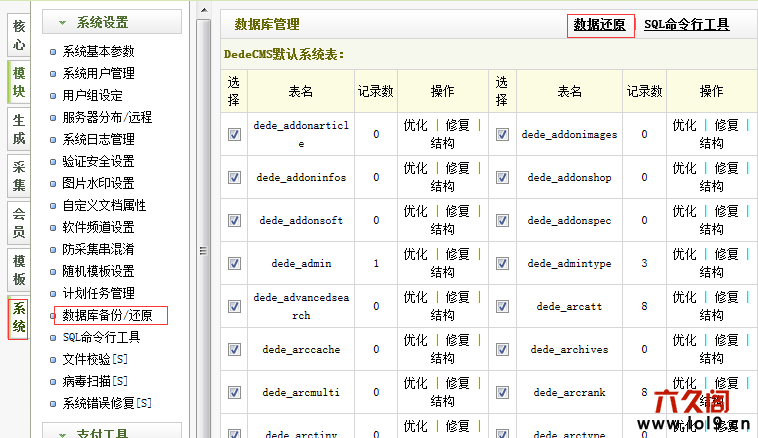
Task: Click 优化 for dede_arccache
Action: pos(416,341)
